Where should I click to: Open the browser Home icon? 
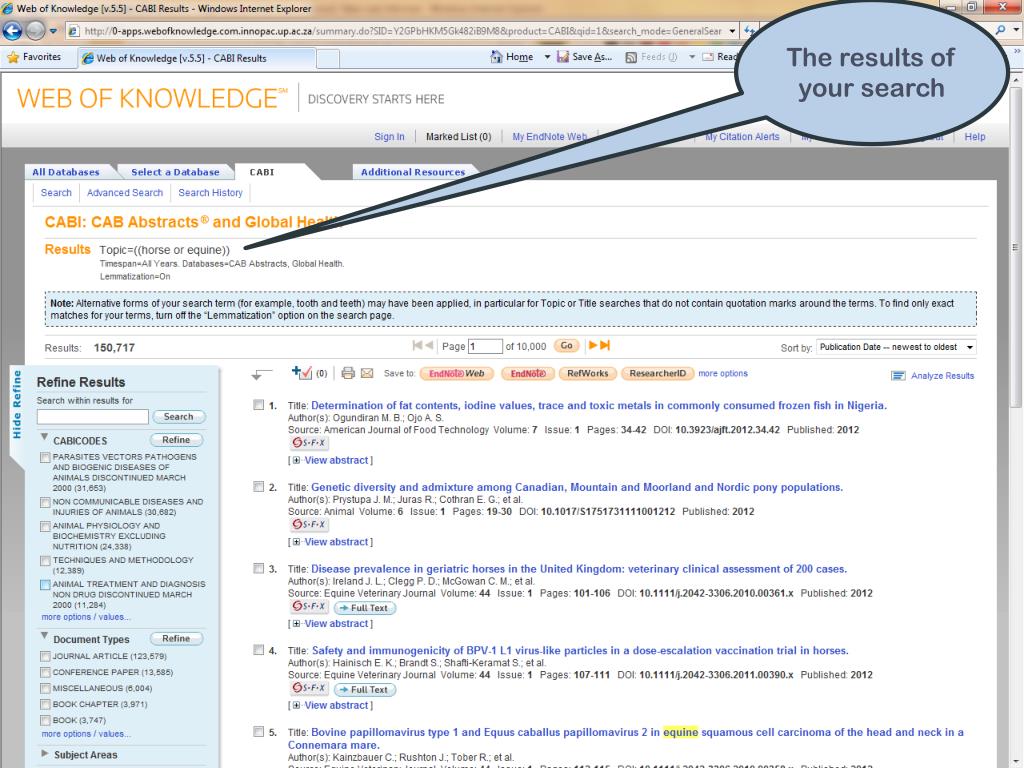[496, 57]
